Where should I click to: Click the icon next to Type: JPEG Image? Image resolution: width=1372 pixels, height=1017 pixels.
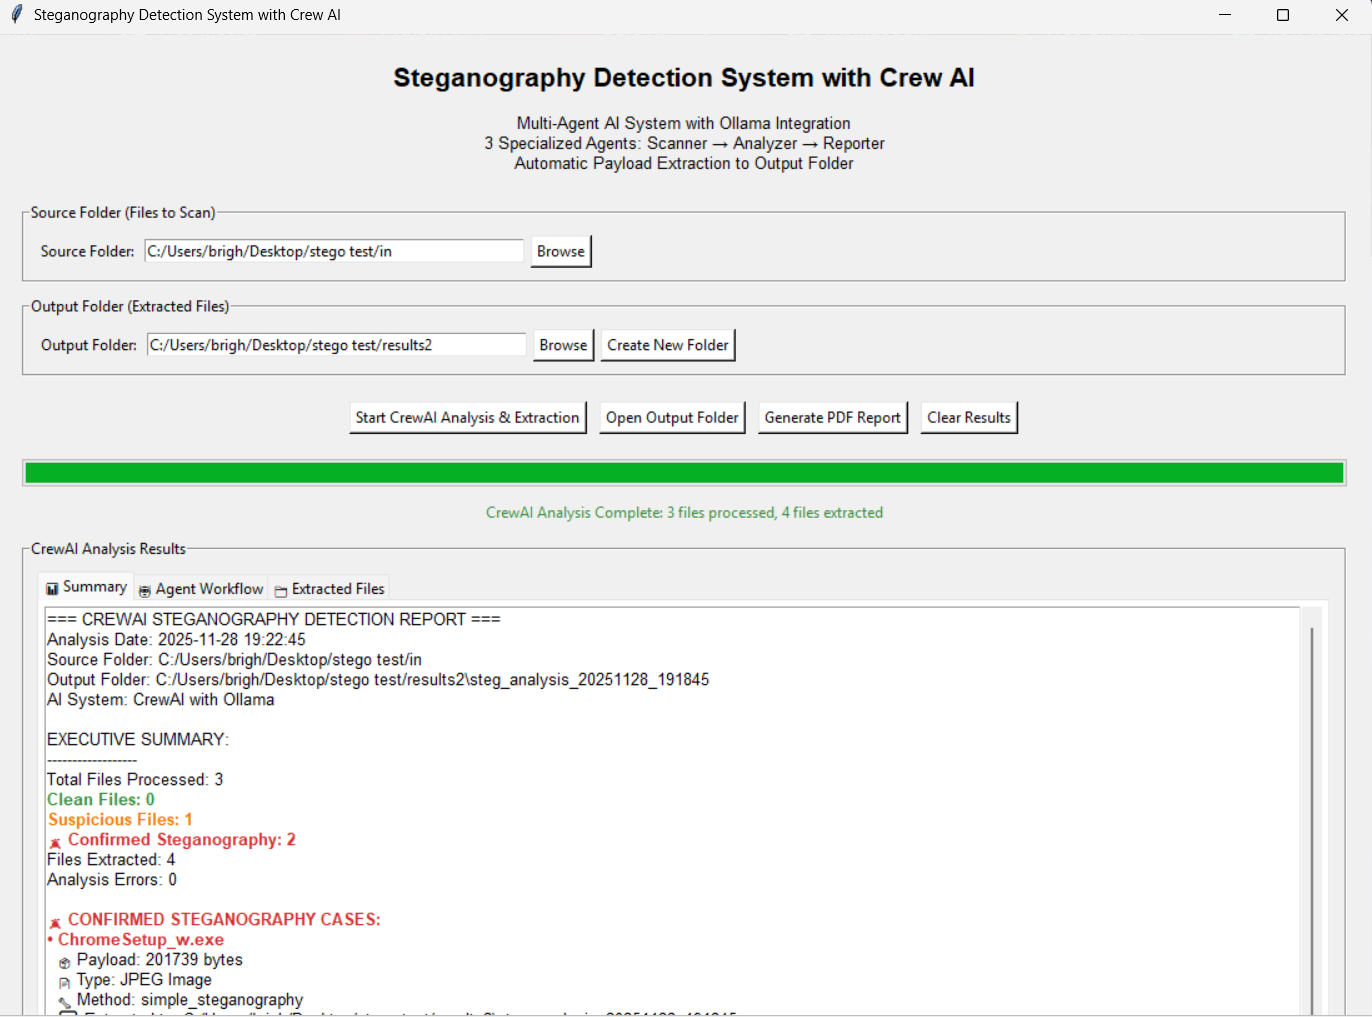(x=64, y=982)
